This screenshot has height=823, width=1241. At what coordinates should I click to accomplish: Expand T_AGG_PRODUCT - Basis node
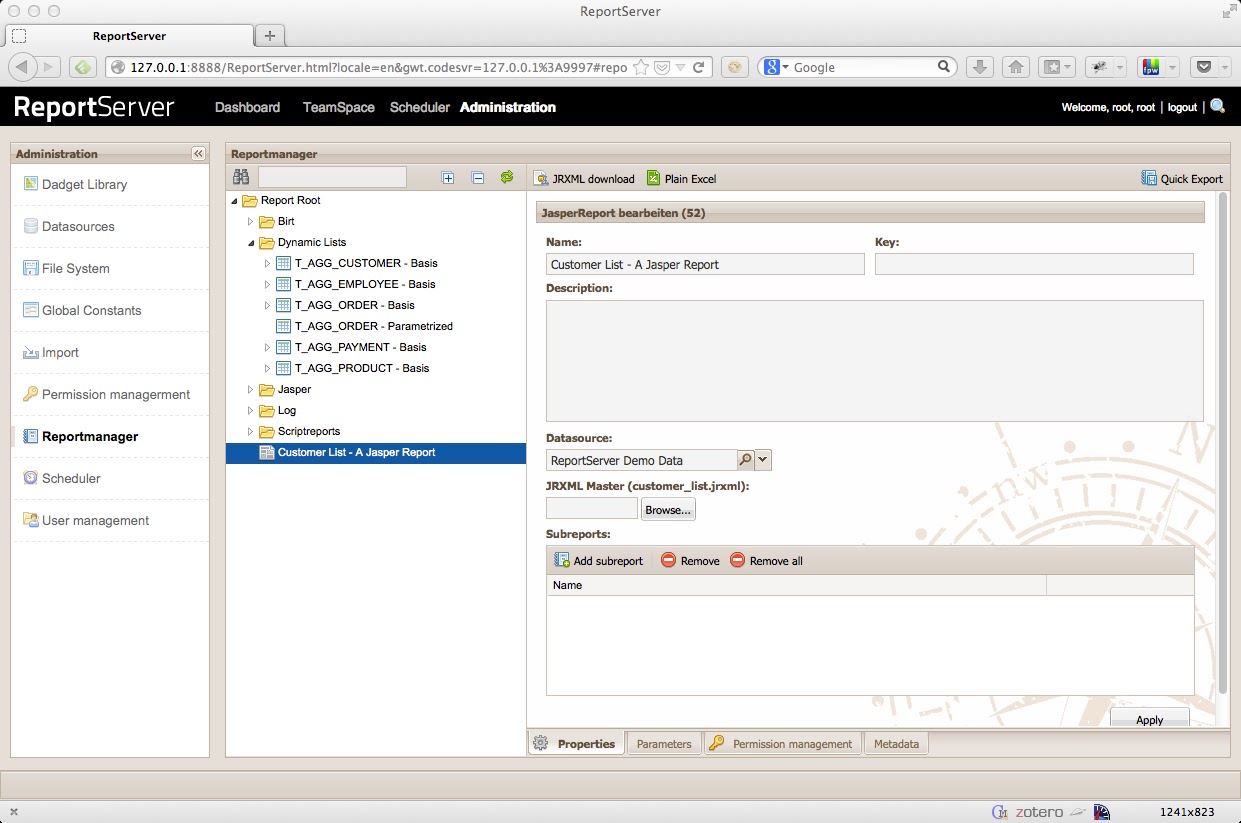point(267,369)
